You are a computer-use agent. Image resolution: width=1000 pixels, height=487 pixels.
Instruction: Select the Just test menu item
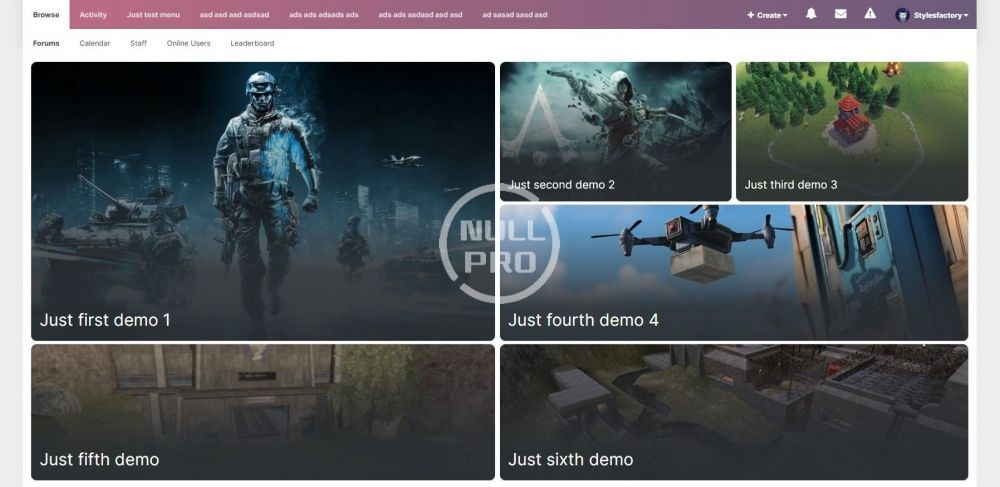click(153, 15)
